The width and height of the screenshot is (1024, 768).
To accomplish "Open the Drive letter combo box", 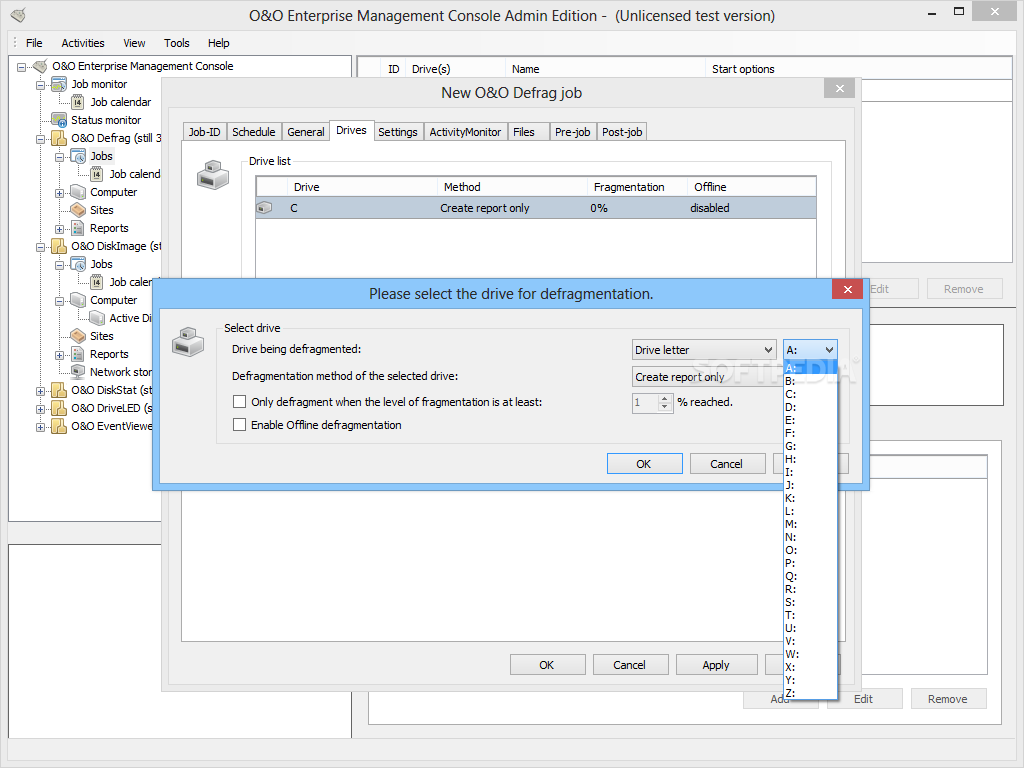I will [703, 350].
